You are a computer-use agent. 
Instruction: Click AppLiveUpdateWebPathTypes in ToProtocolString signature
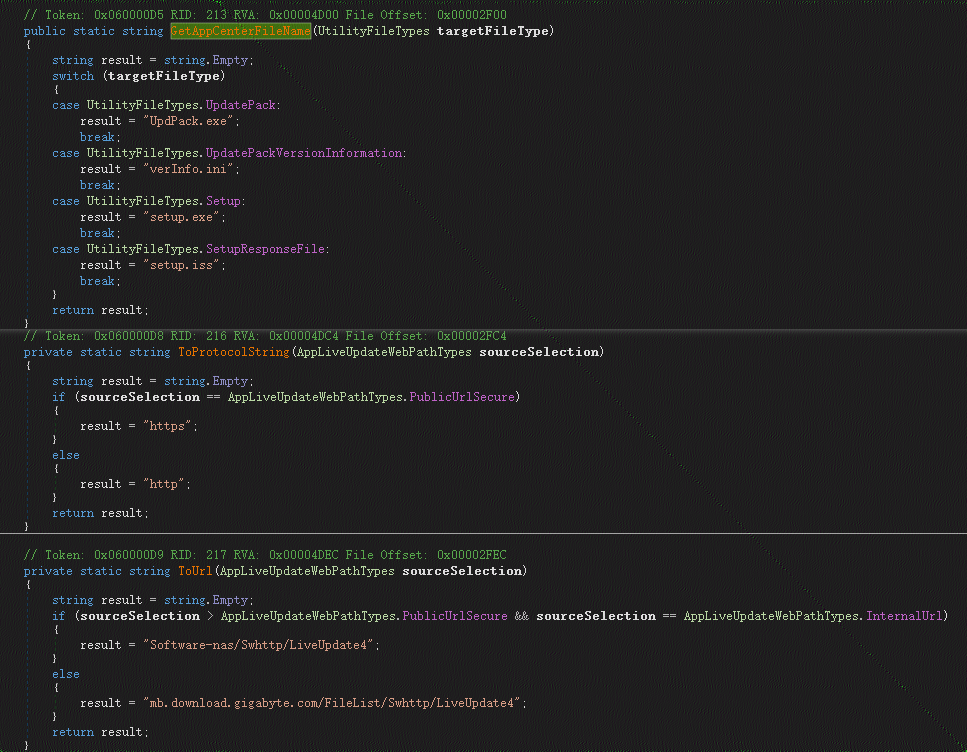384,352
